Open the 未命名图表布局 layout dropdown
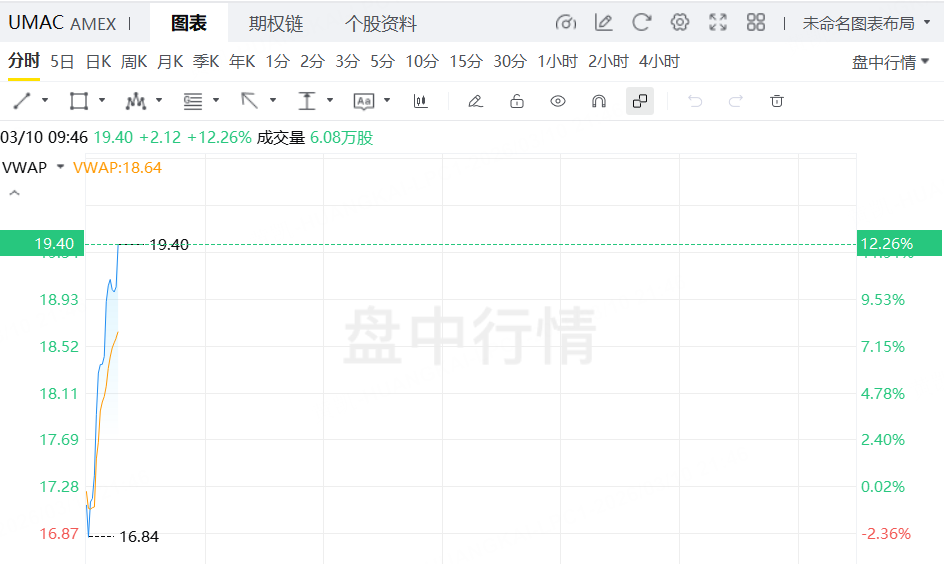Screen dimensions: 944x564 pyautogui.click(x=866, y=23)
